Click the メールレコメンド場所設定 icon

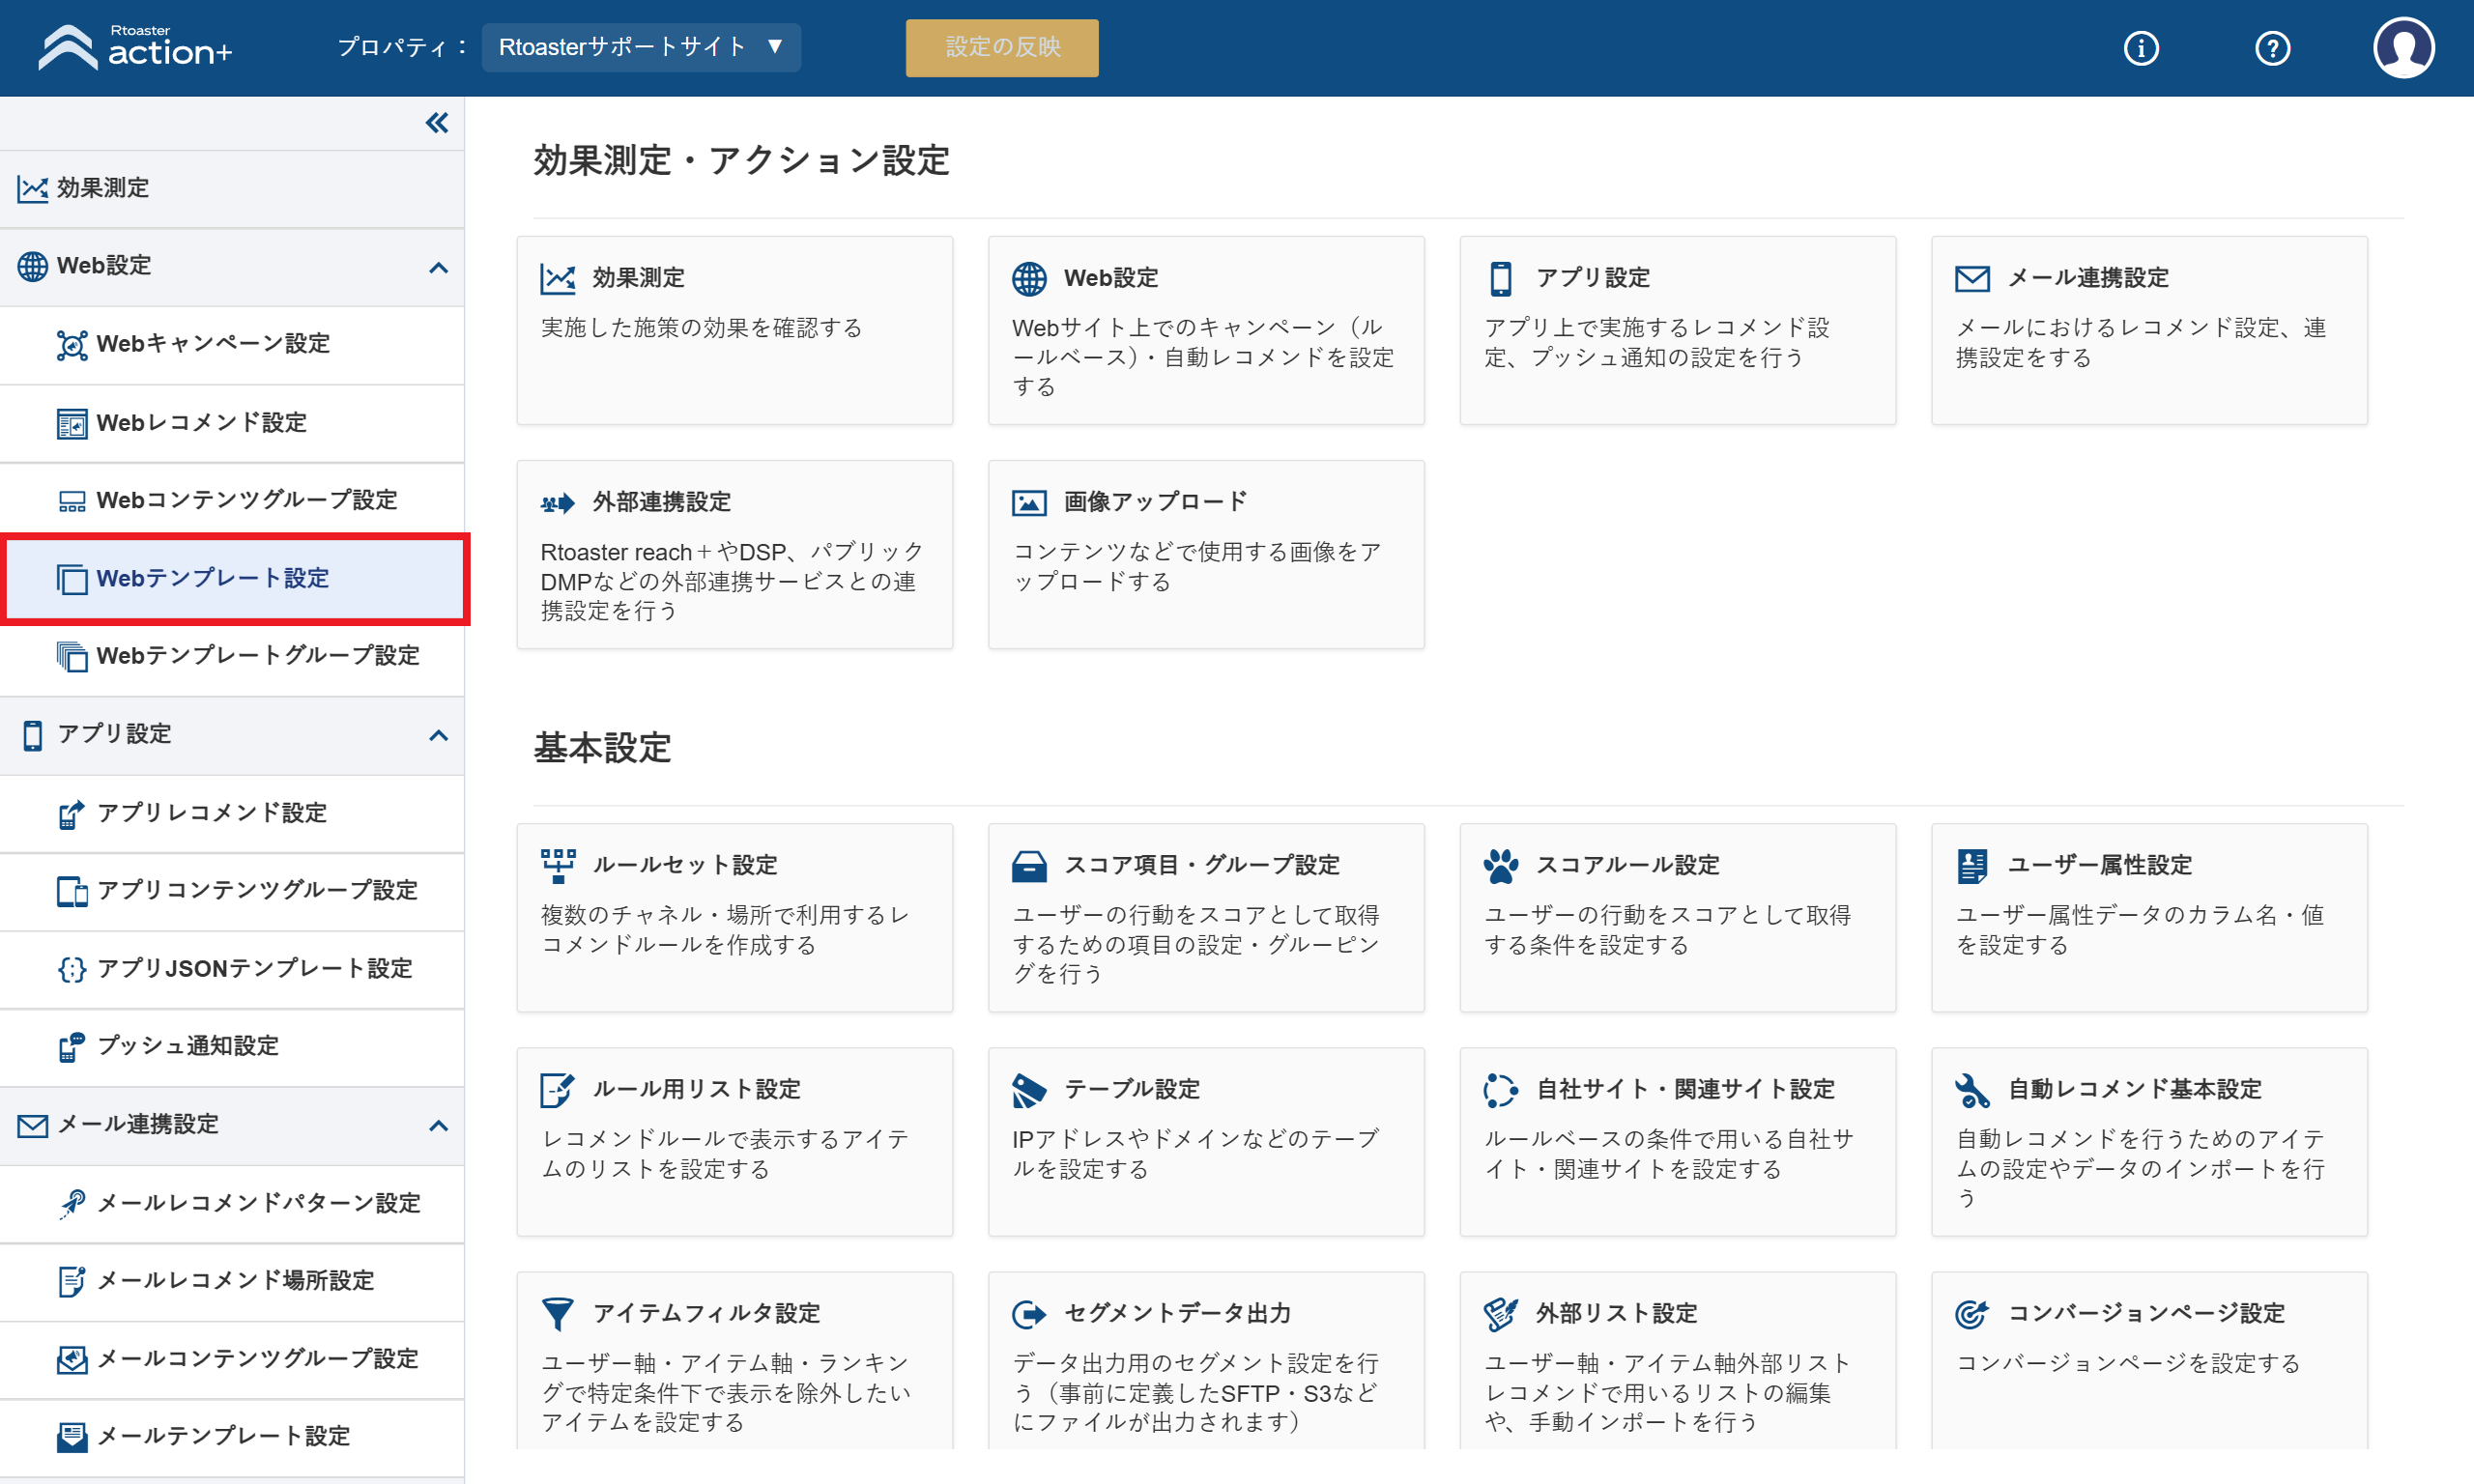click(x=72, y=1282)
